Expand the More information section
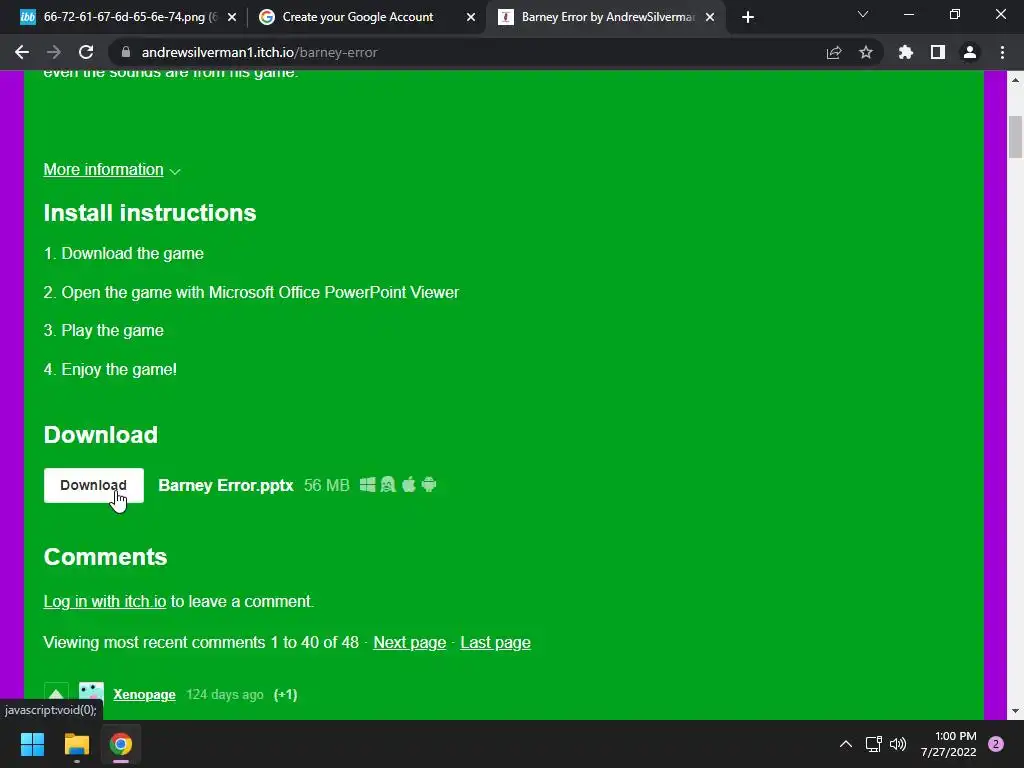 tap(103, 170)
